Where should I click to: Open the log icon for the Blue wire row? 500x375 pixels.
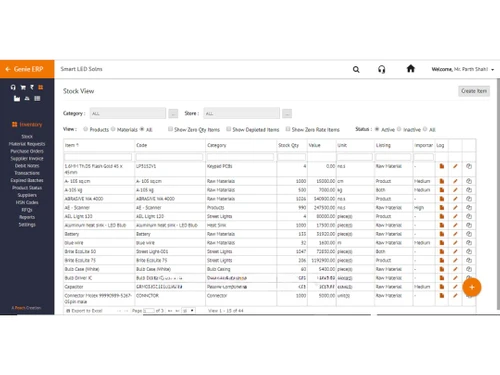[442, 243]
